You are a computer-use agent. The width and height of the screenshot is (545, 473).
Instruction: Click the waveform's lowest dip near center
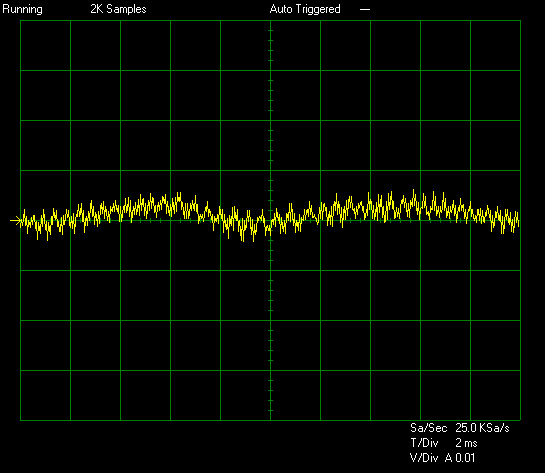coord(243,240)
